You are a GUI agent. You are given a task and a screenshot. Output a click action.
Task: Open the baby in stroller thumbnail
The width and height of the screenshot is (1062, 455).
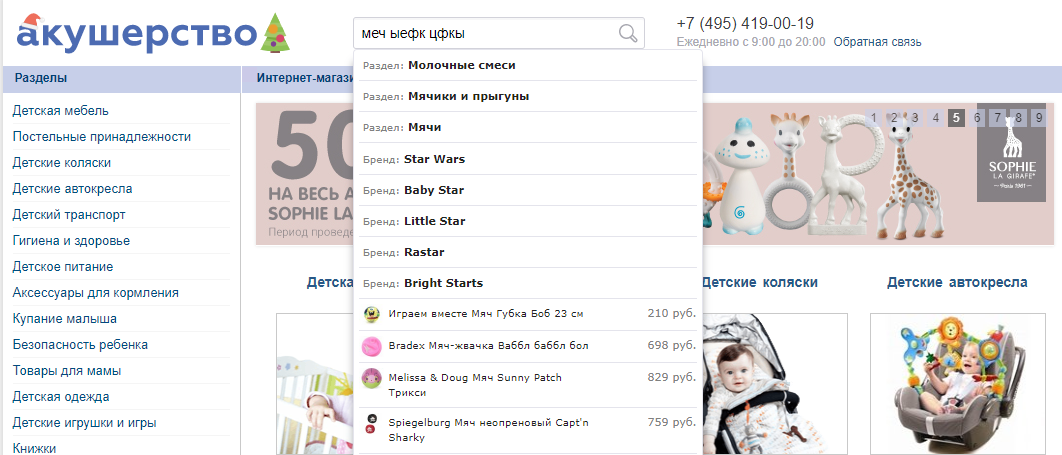pyautogui.click(x=775, y=384)
